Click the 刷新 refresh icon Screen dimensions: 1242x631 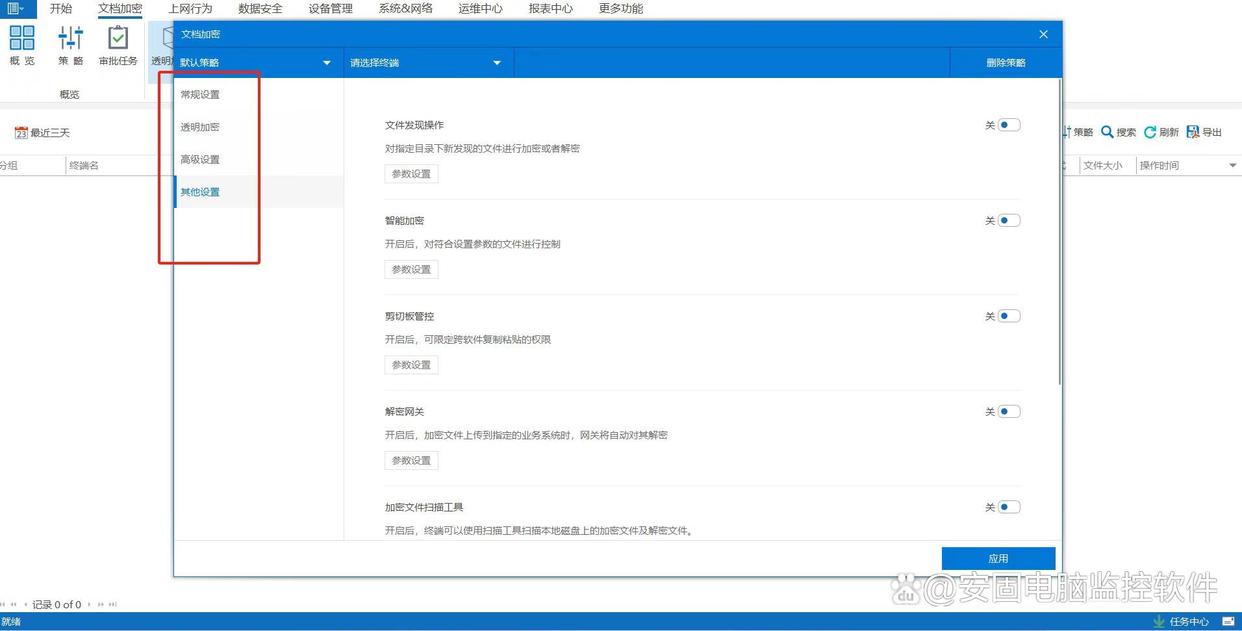(x=1150, y=132)
